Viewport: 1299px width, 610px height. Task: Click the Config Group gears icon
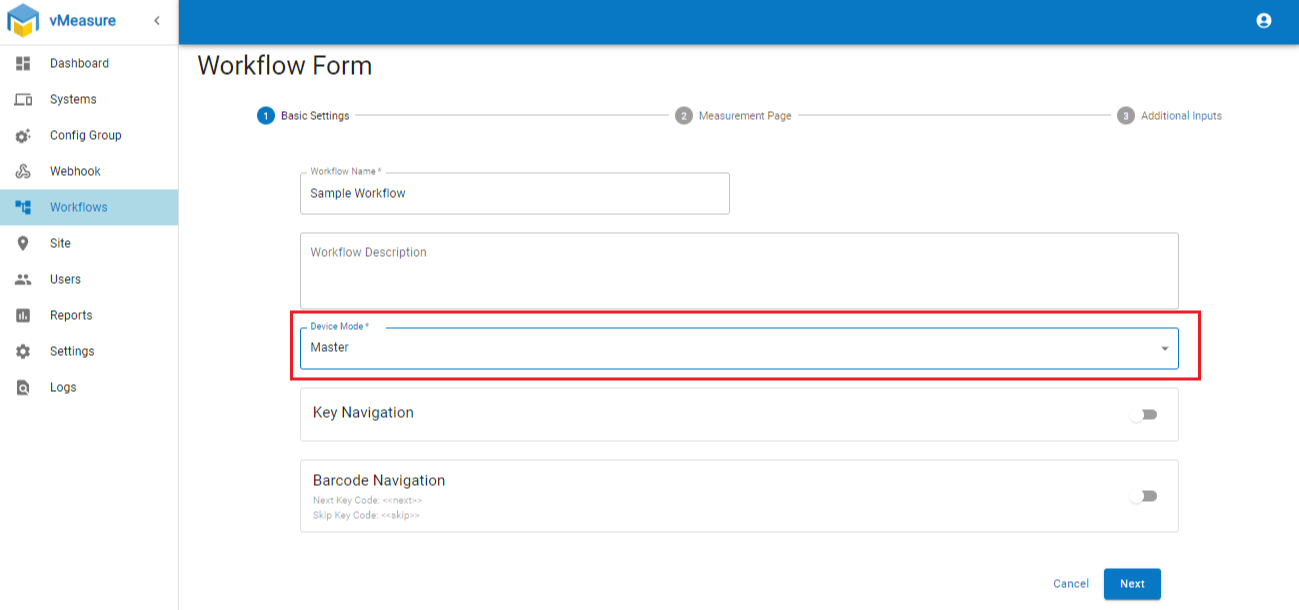point(23,135)
